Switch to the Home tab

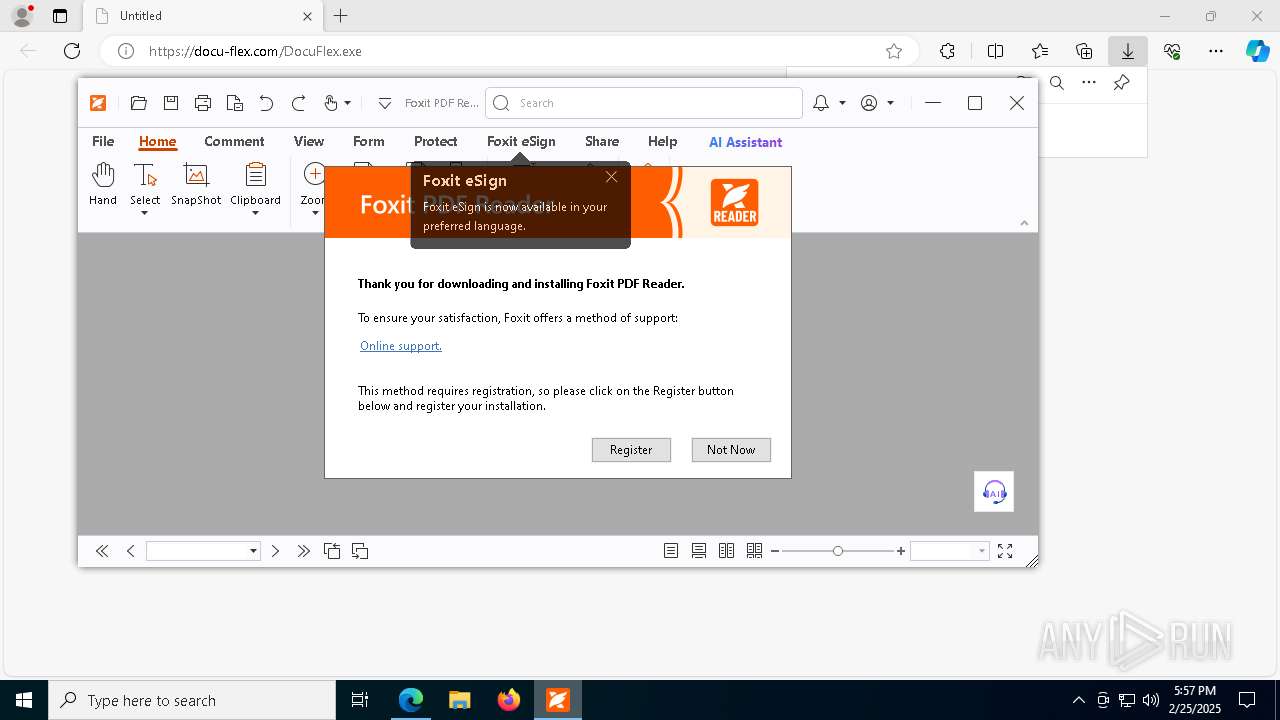tap(157, 141)
